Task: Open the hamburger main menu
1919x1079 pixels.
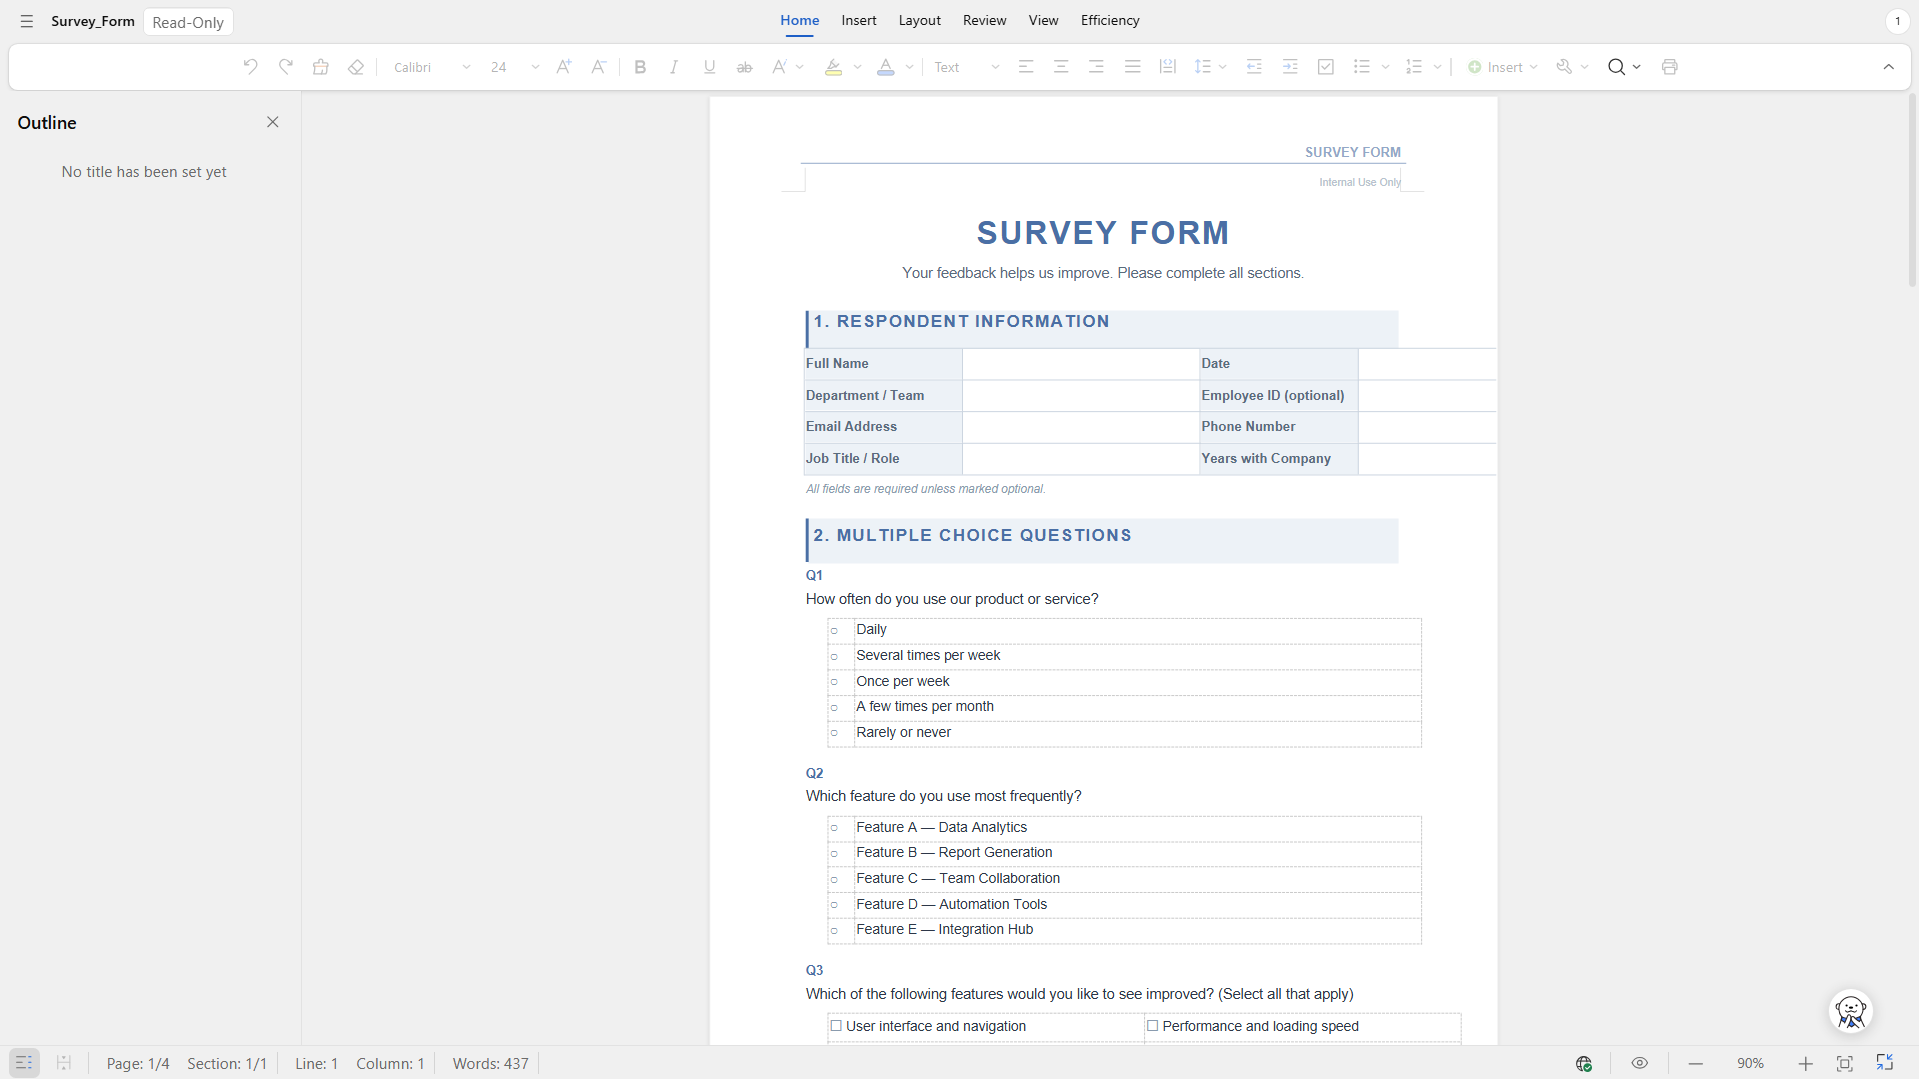Action: (27, 21)
